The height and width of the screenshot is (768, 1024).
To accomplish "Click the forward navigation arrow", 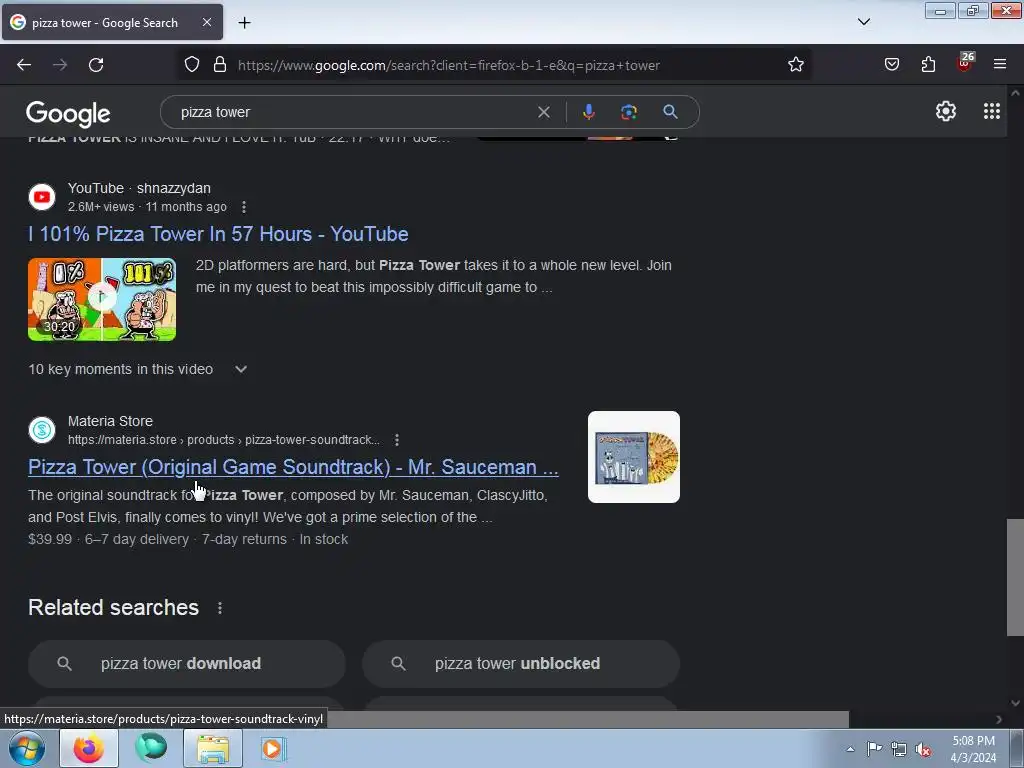I will coord(60,65).
